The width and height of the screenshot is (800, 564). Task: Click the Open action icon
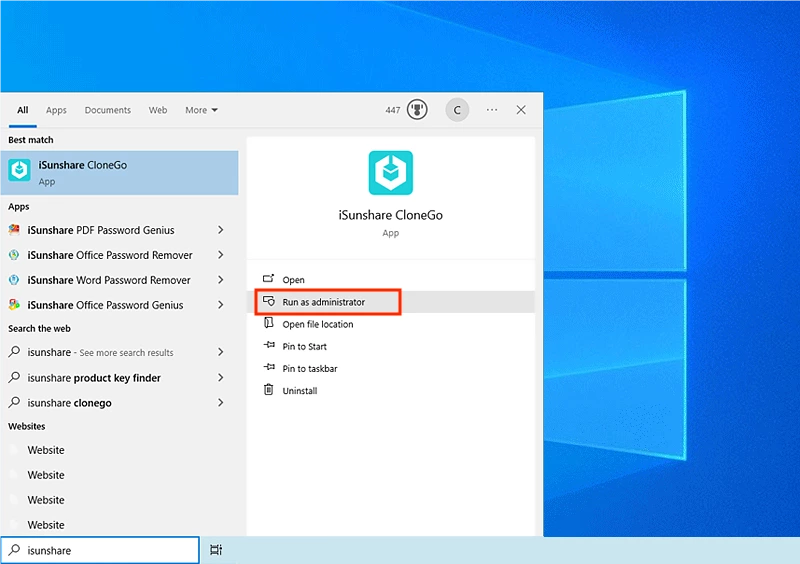(x=268, y=279)
